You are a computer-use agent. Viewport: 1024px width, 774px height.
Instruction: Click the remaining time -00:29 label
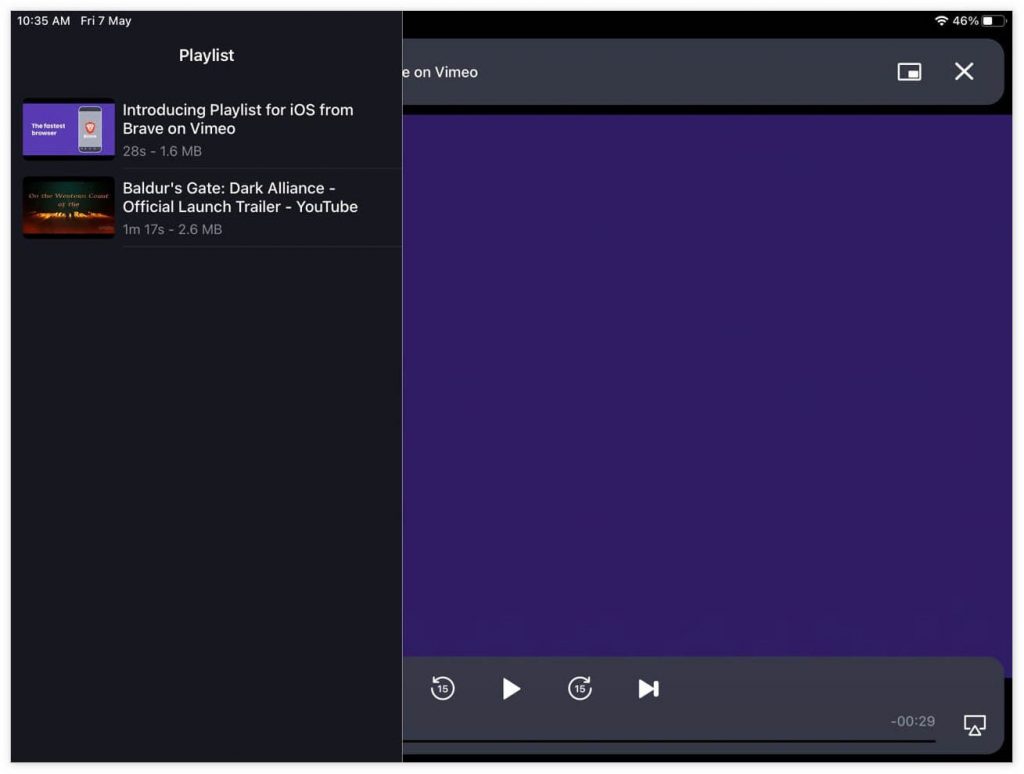point(912,721)
